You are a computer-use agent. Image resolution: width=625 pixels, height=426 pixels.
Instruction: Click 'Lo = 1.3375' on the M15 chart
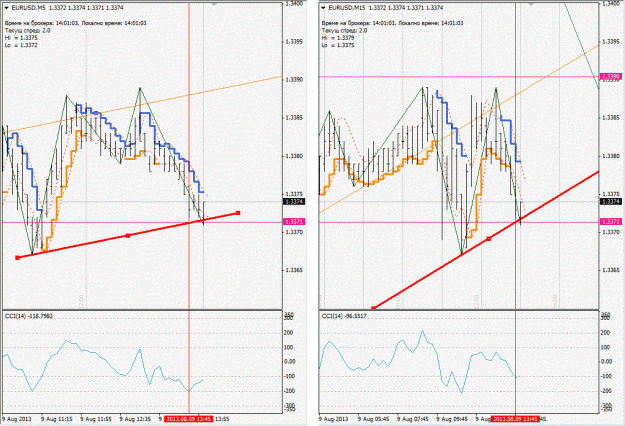pos(338,45)
